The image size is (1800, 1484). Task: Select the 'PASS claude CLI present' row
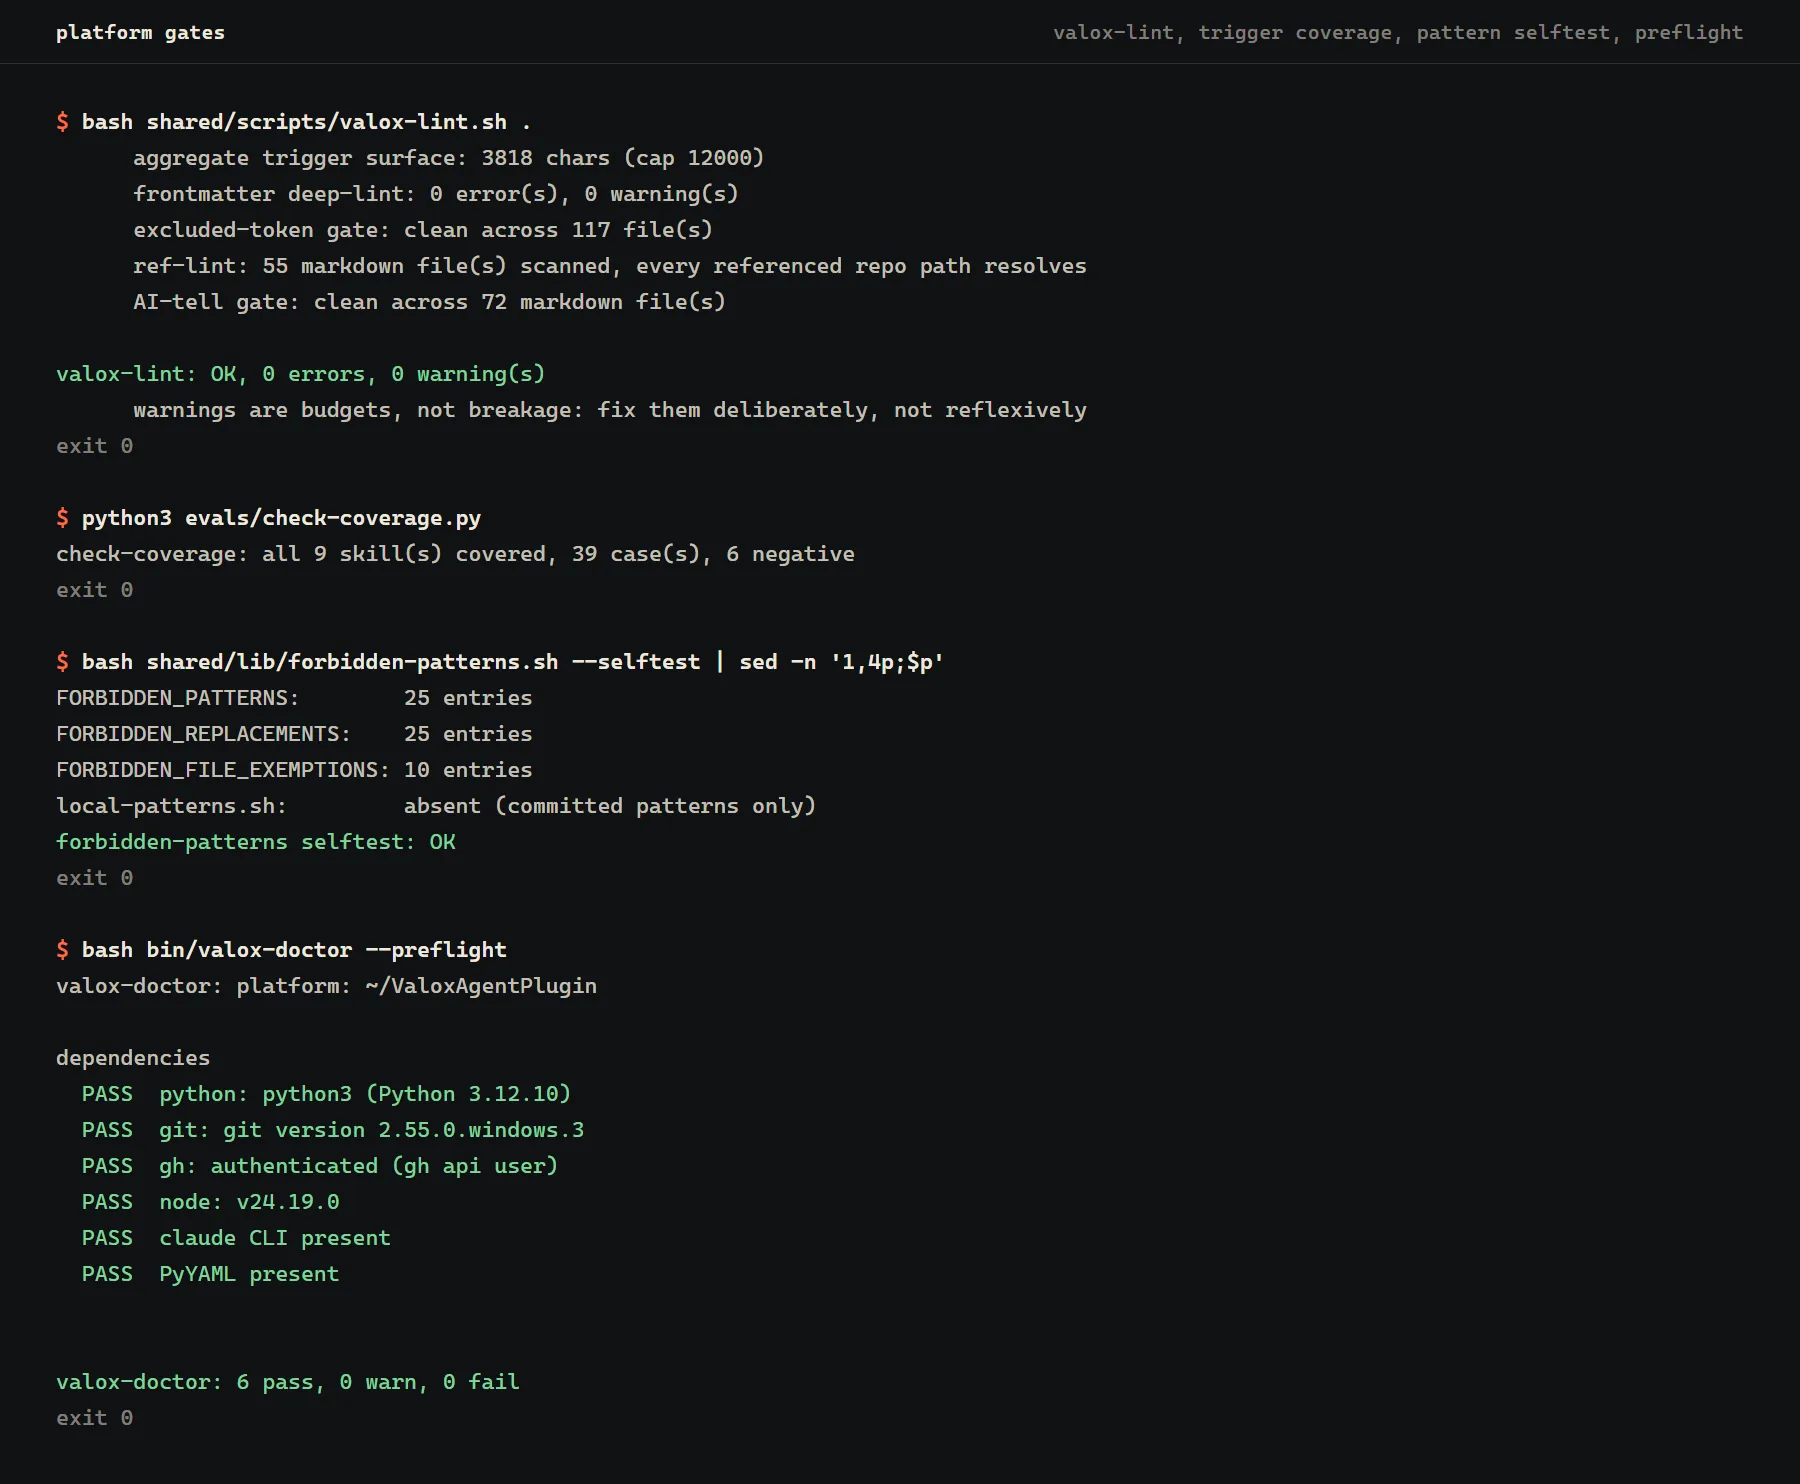[x=236, y=1238]
